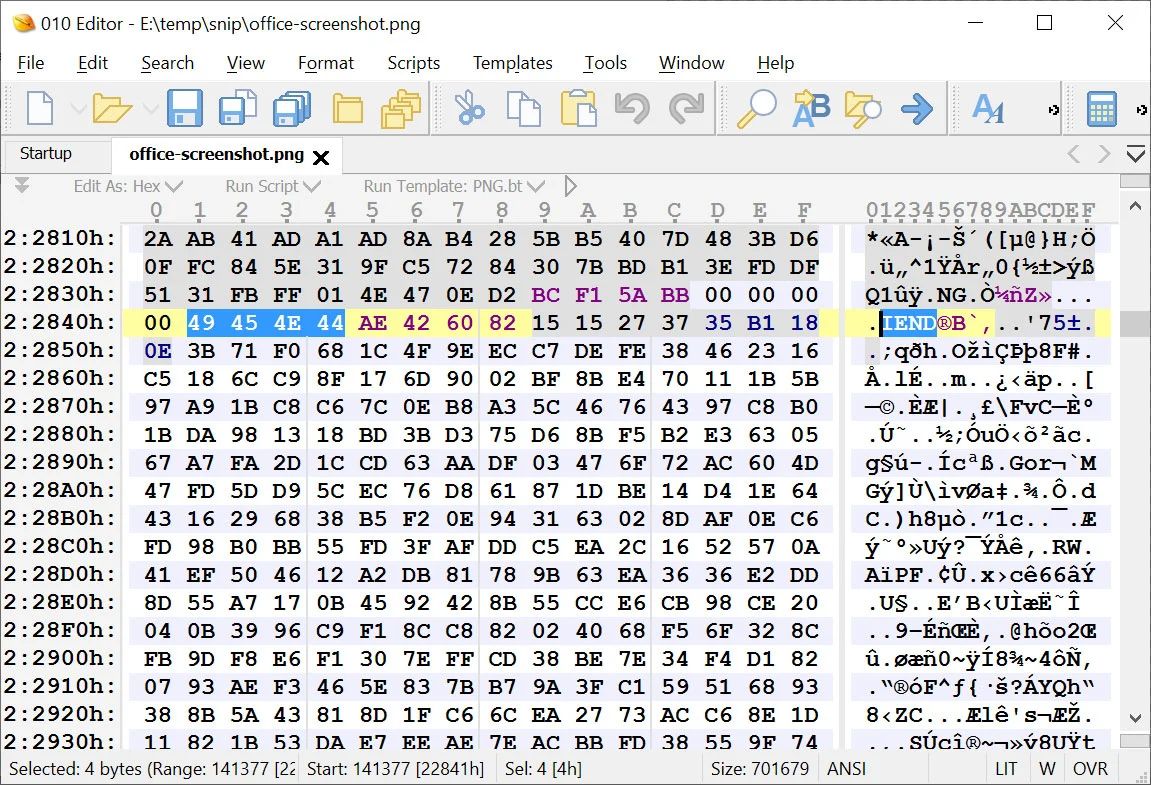Open Find with the magnifying glass icon

757,108
